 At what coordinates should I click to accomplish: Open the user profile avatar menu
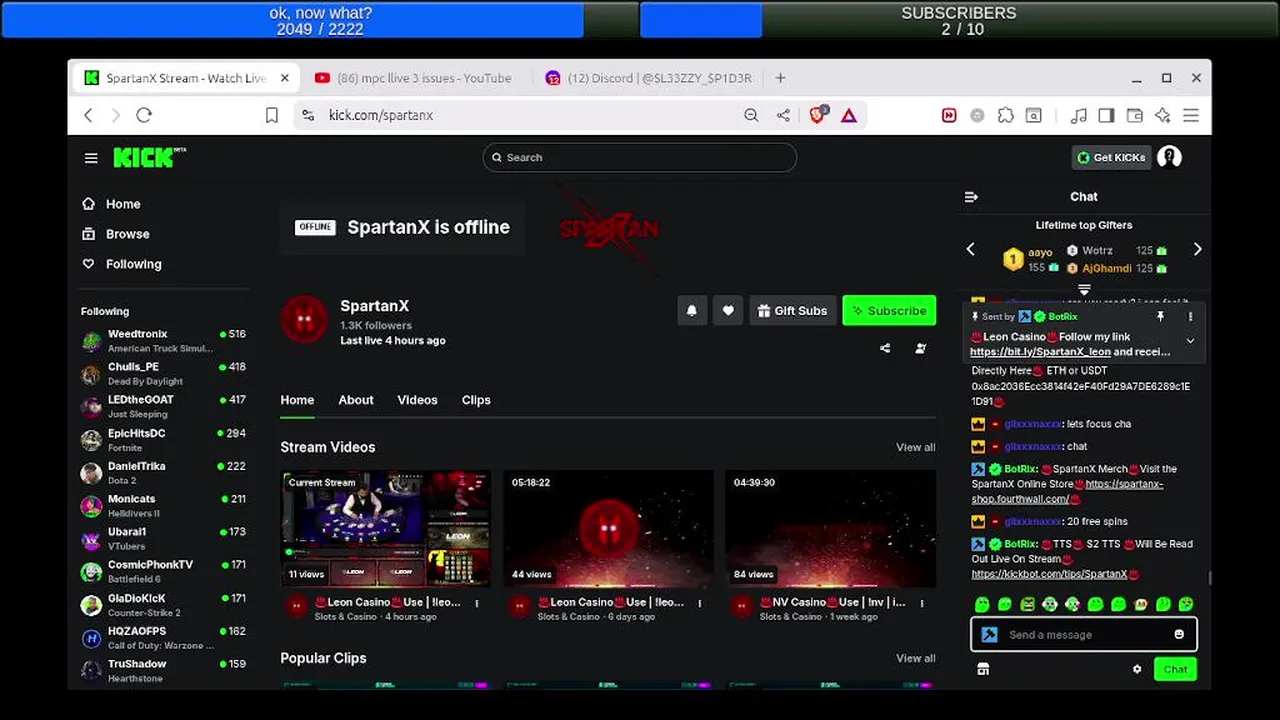(x=1169, y=157)
